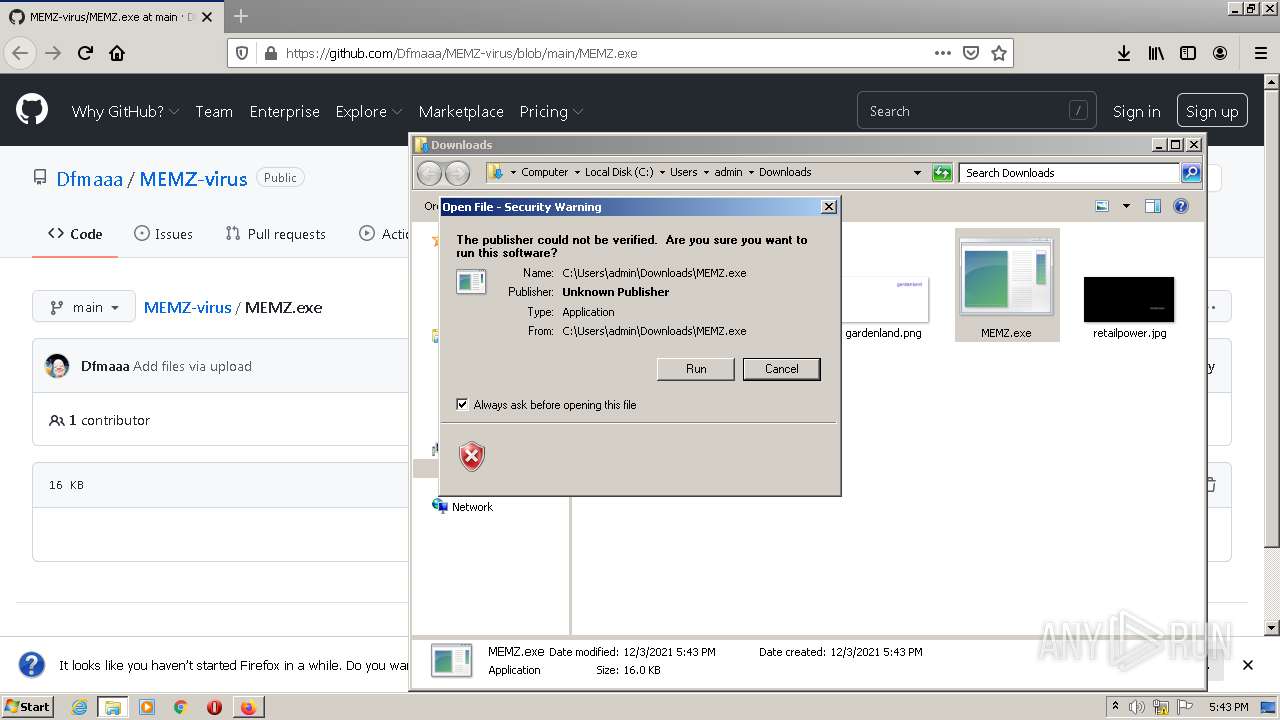This screenshot has width=1280, height=720.
Task: Save page to Pocket
Action: click(x=970, y=53)
